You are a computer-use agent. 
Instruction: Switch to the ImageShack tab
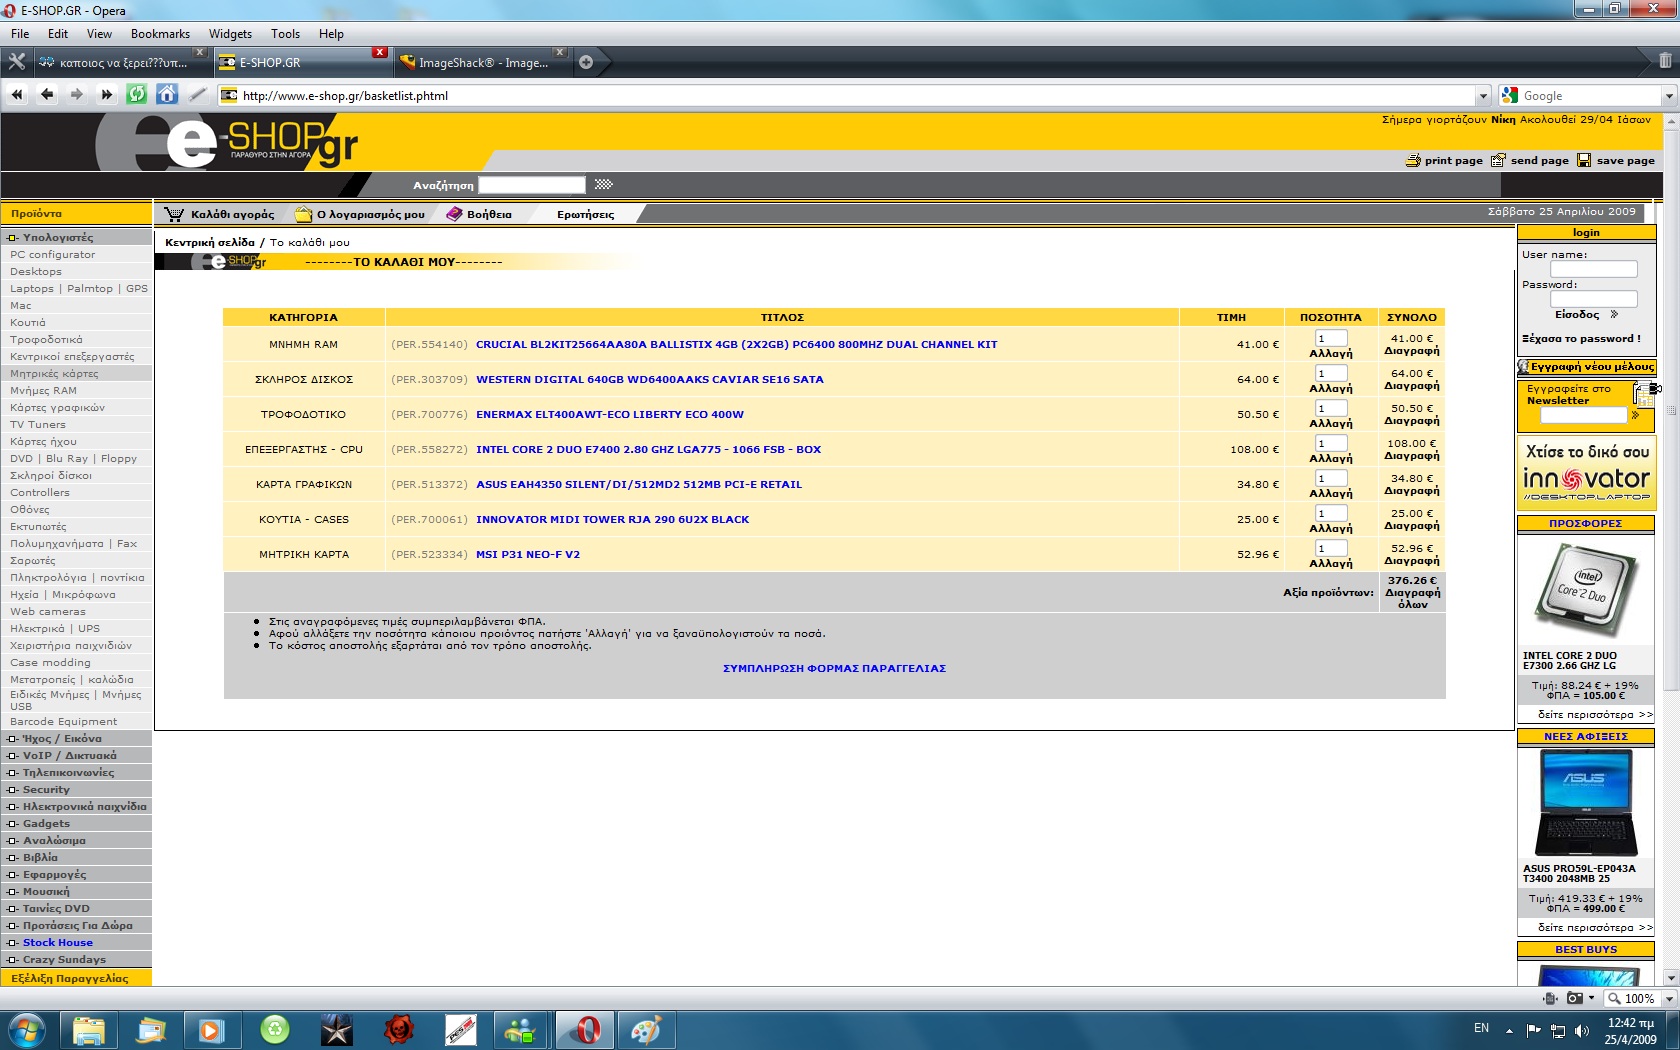(x=482, y=62)
